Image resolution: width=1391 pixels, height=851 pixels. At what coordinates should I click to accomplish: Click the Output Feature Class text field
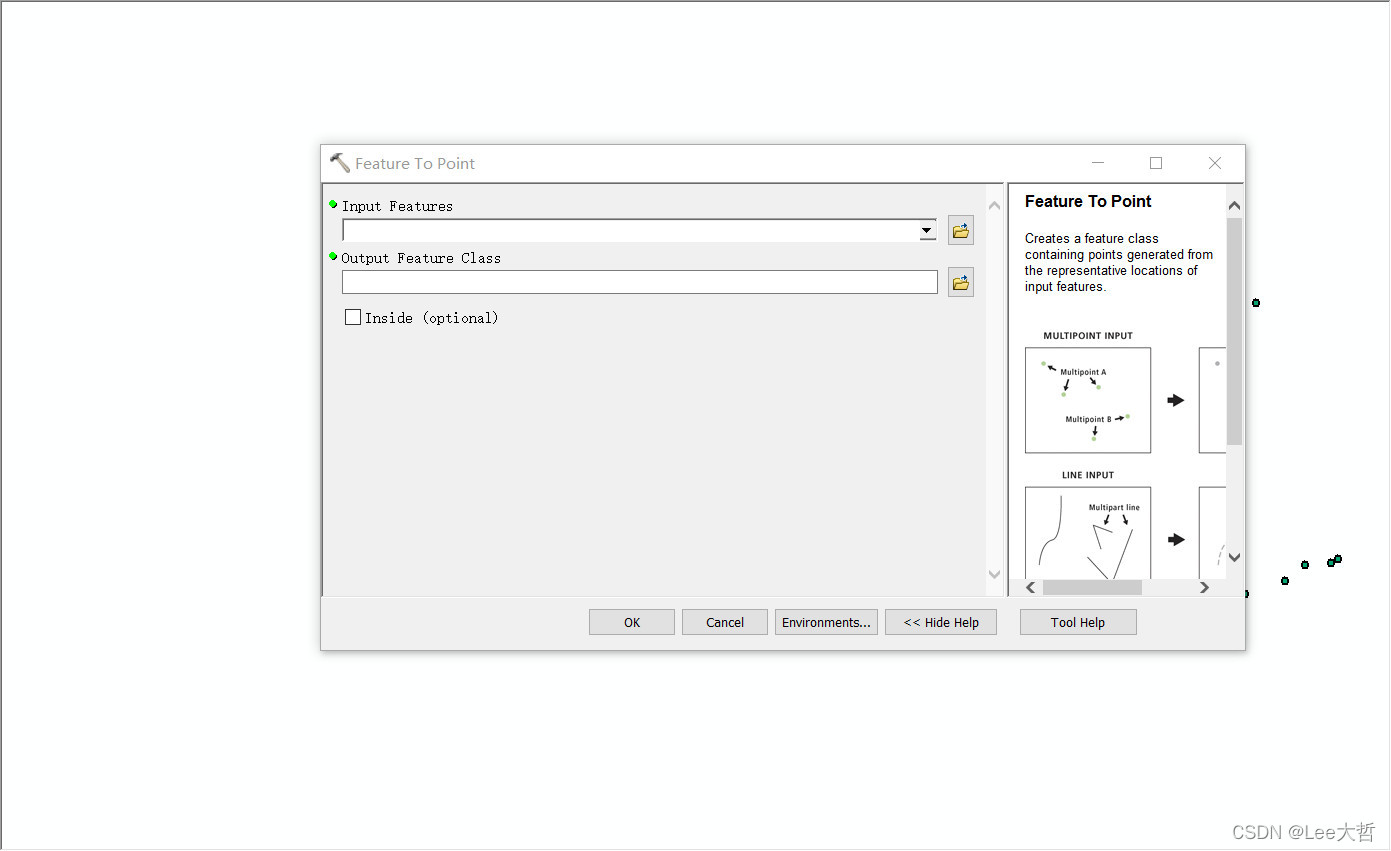point(640,282)
